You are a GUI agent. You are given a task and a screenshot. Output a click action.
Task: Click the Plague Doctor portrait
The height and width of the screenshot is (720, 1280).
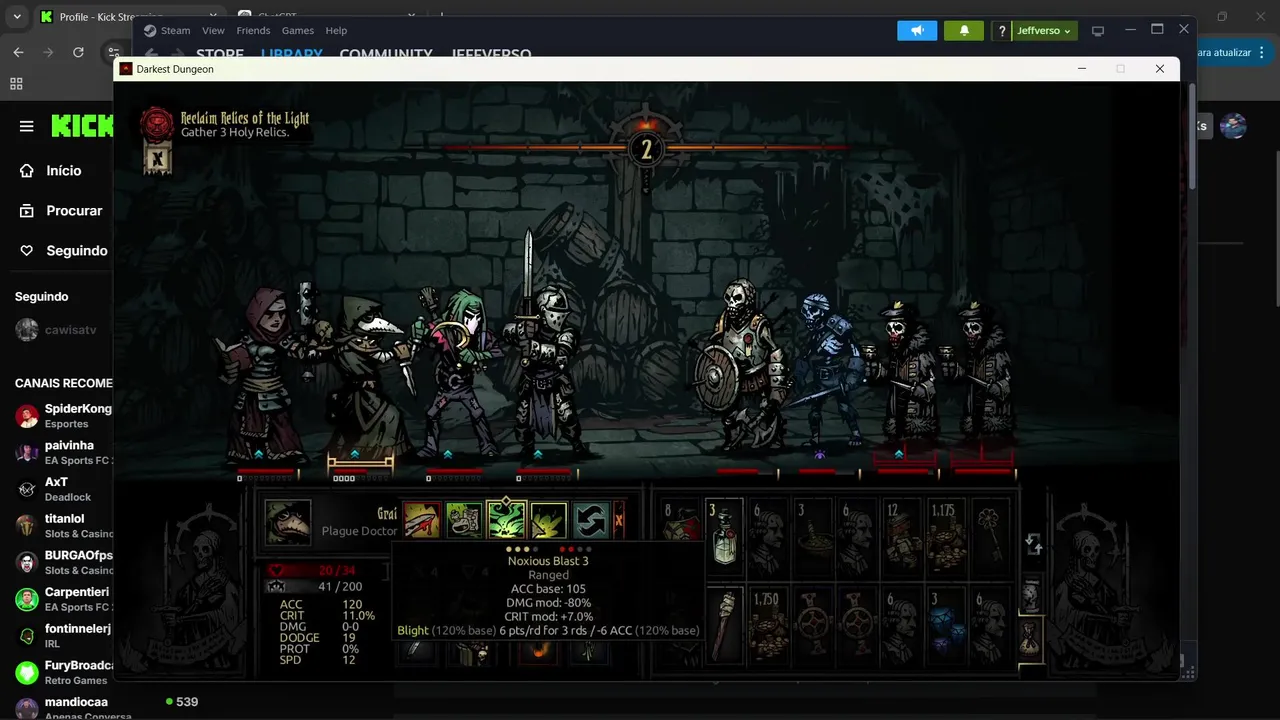[288, 521]
